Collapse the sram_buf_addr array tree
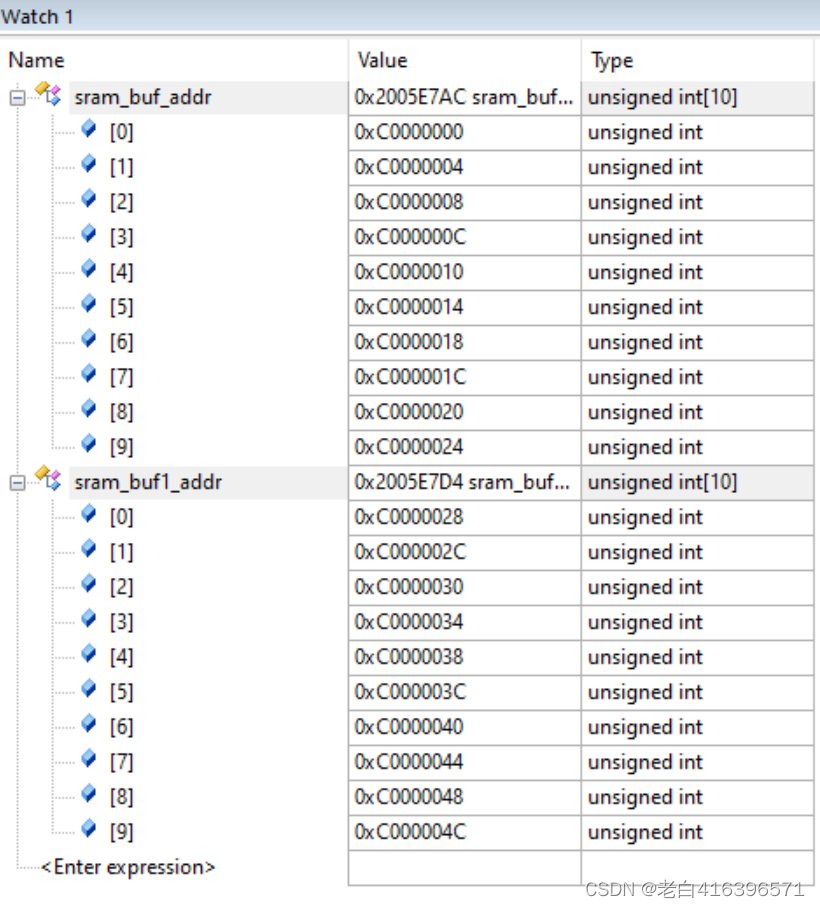This screenshot has width=820, height=908. [x=17, y=97]
